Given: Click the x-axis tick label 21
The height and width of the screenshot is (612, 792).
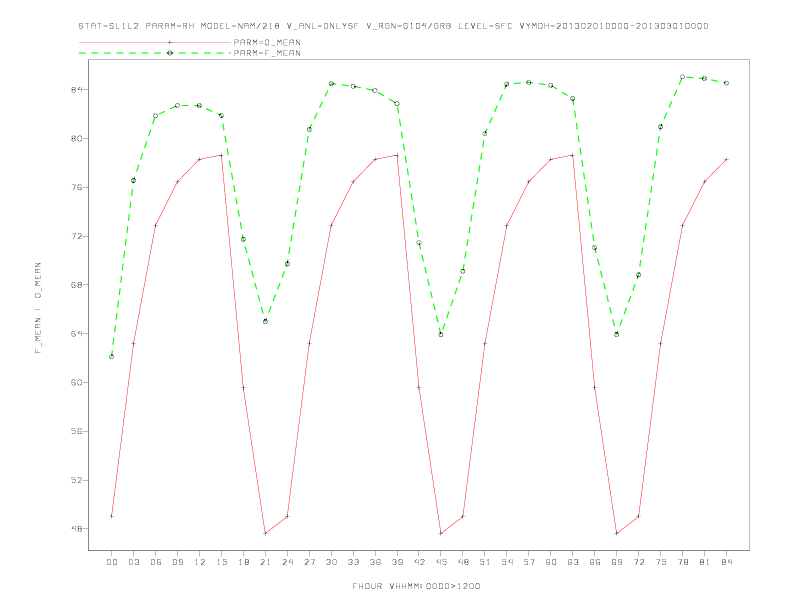Looking at the screenshot, I should [x=265, y=562].
